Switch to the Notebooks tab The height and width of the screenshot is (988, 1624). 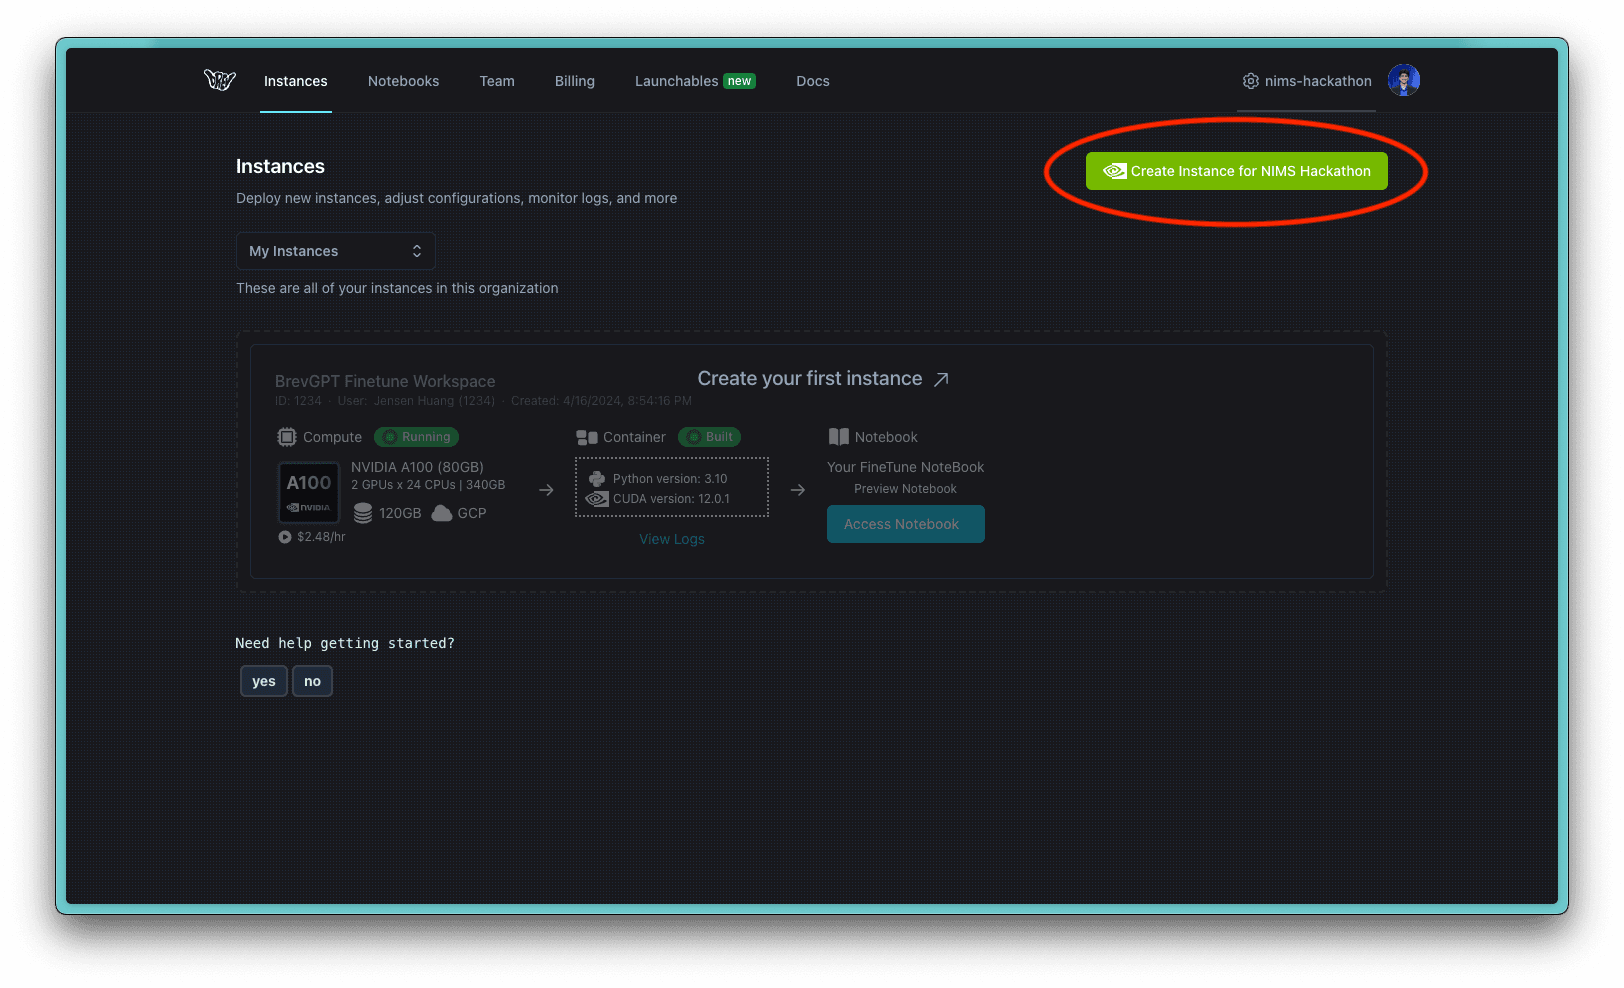(403, 81)
